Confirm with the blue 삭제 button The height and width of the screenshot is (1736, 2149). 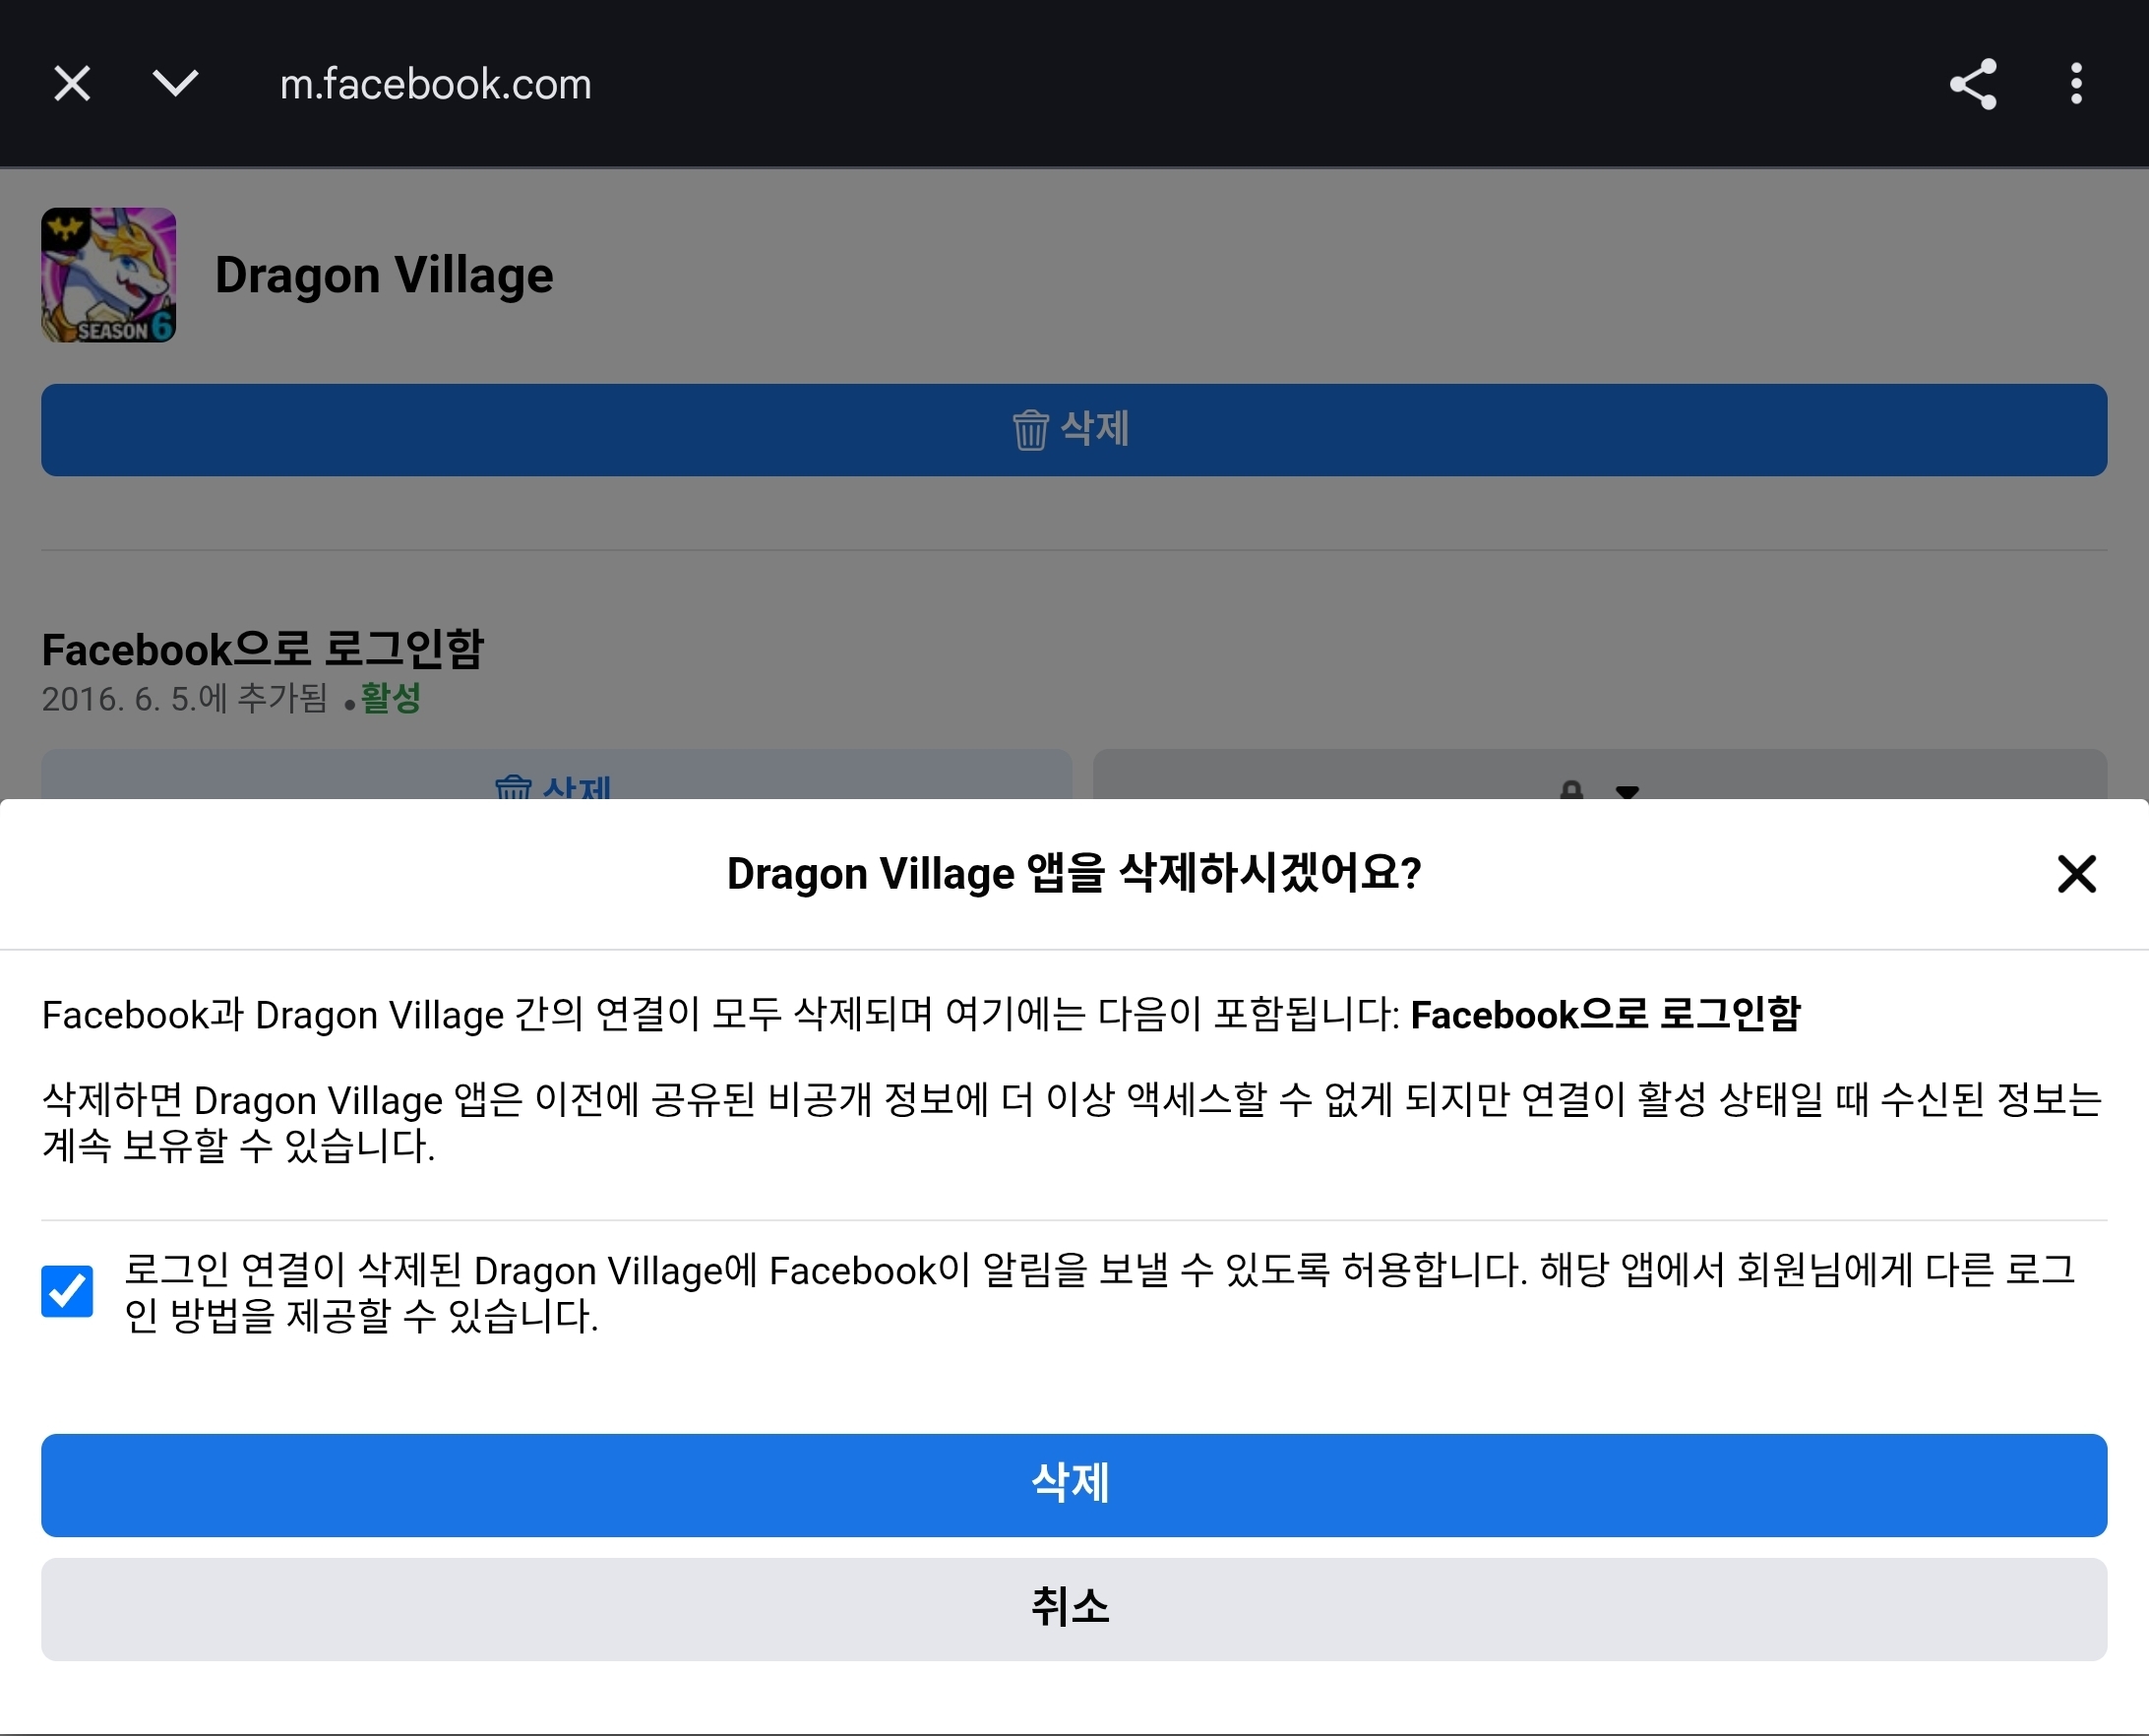click(1074, 1485)
